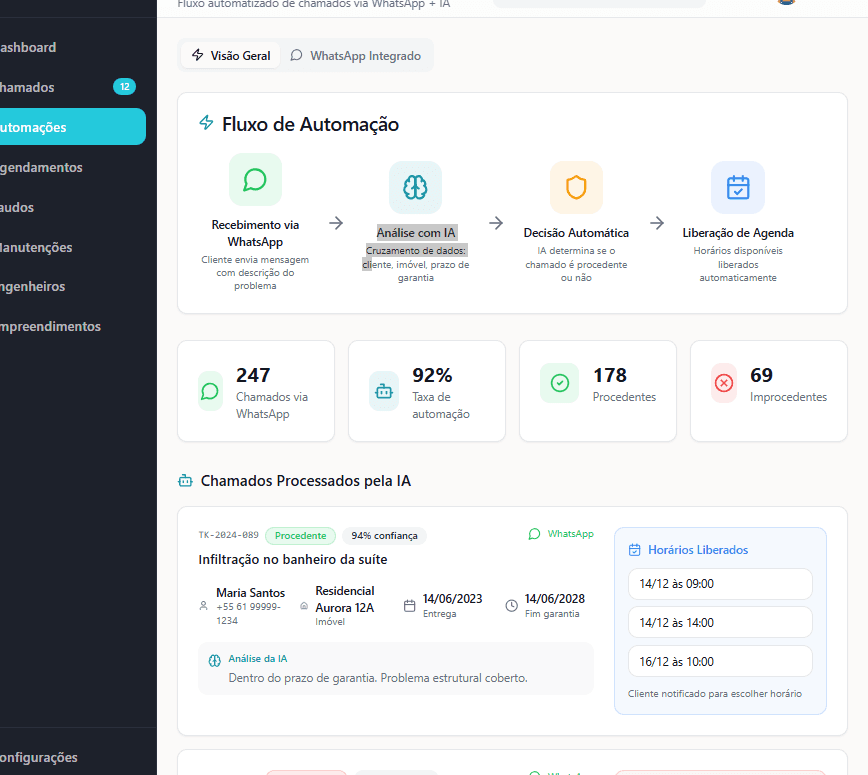Click robot icon in 92% automation card
The width and height of the screenshot is (868, 775).
384,391
